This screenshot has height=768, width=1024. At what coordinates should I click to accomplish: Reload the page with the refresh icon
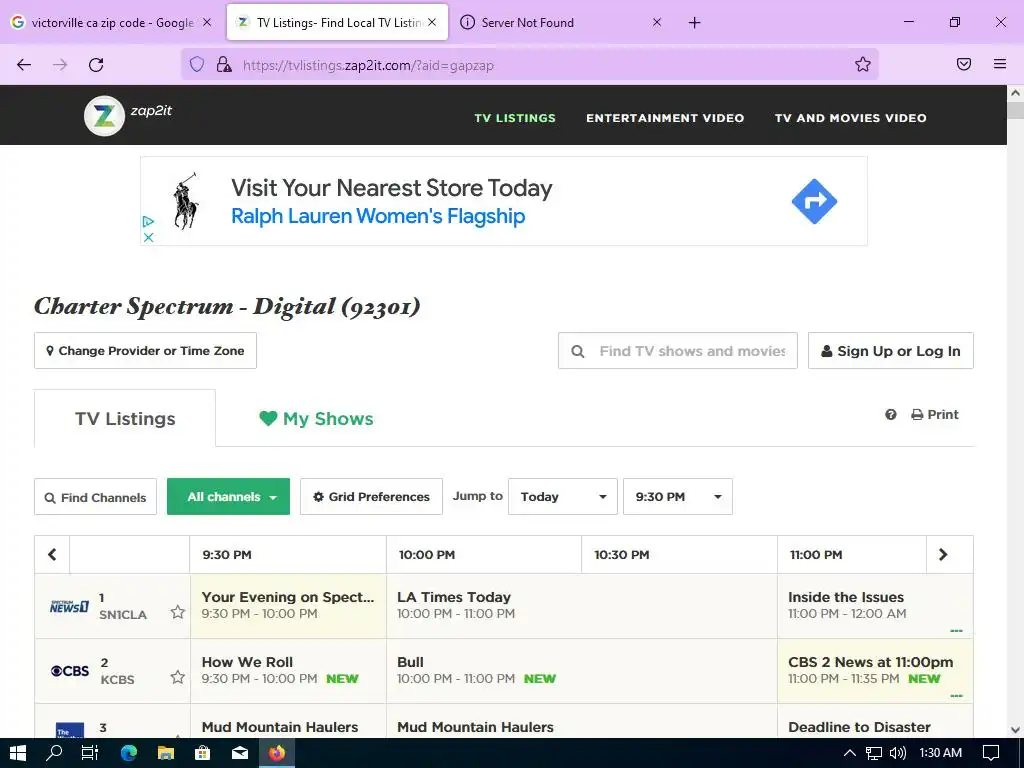(96, 64)
